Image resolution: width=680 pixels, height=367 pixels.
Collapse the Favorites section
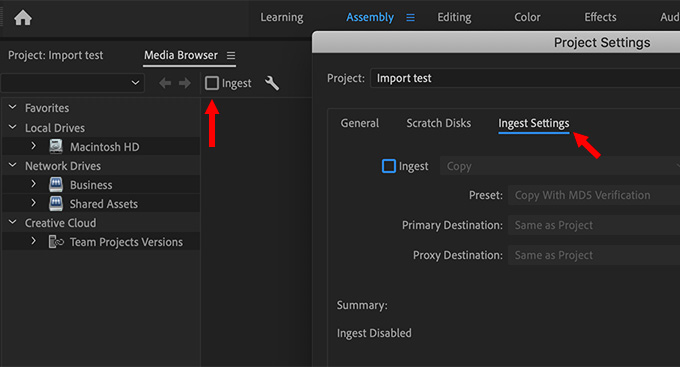[x=13, y=107]
